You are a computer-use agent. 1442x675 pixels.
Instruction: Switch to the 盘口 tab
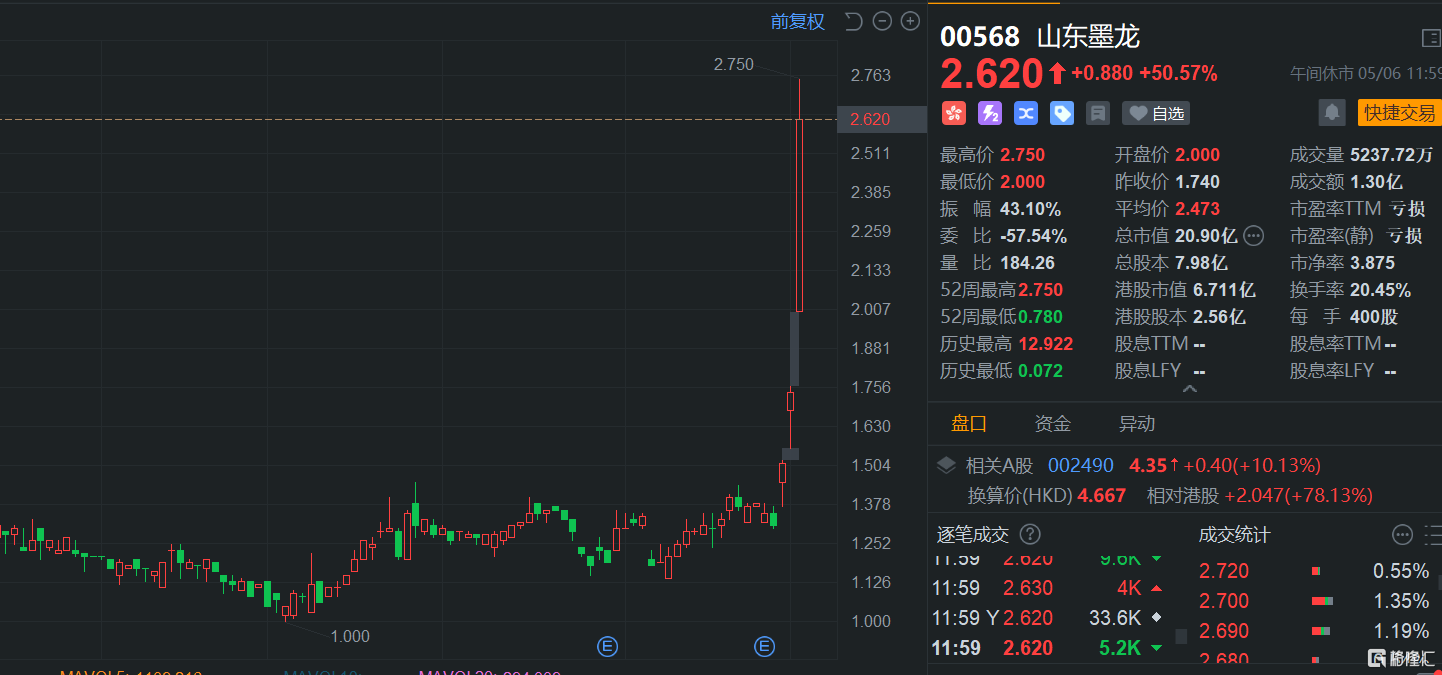tap(969, 424)
